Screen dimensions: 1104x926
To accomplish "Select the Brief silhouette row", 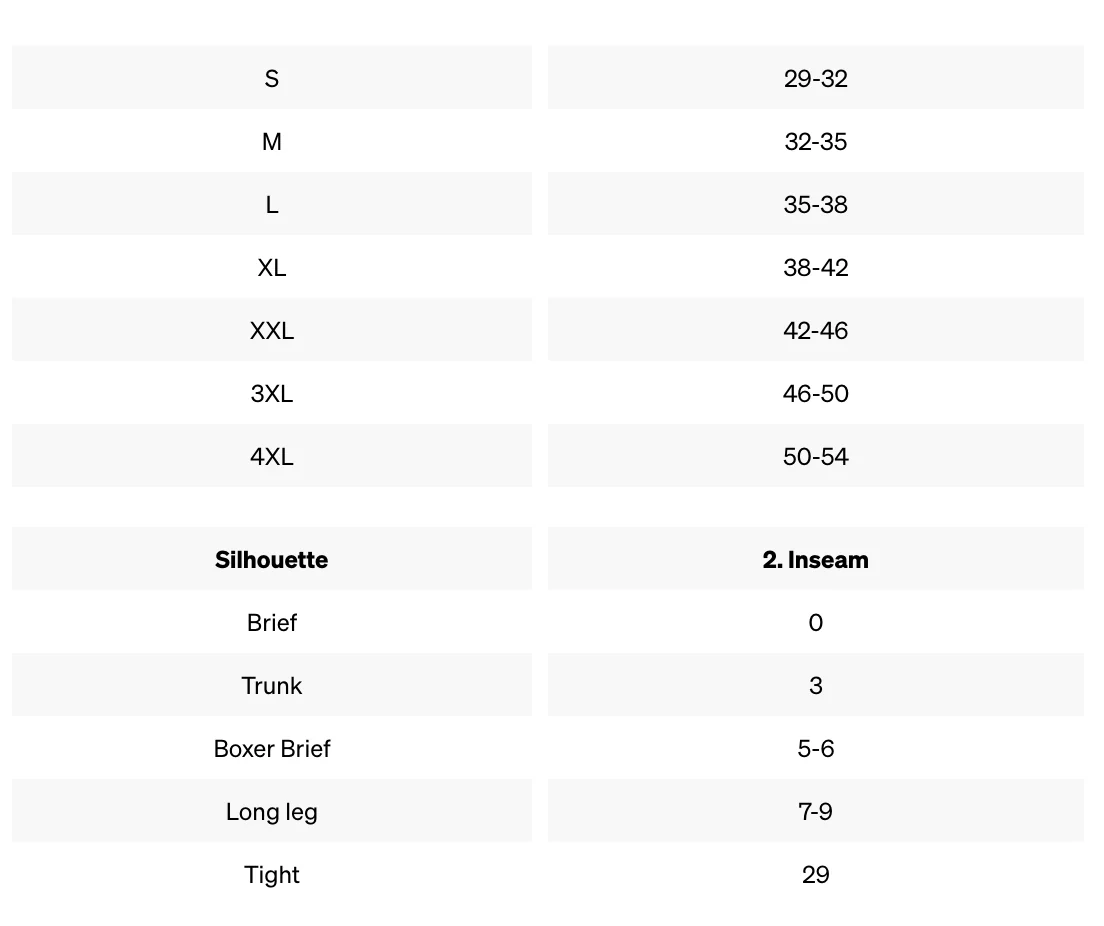I will (x=272, y=622).
